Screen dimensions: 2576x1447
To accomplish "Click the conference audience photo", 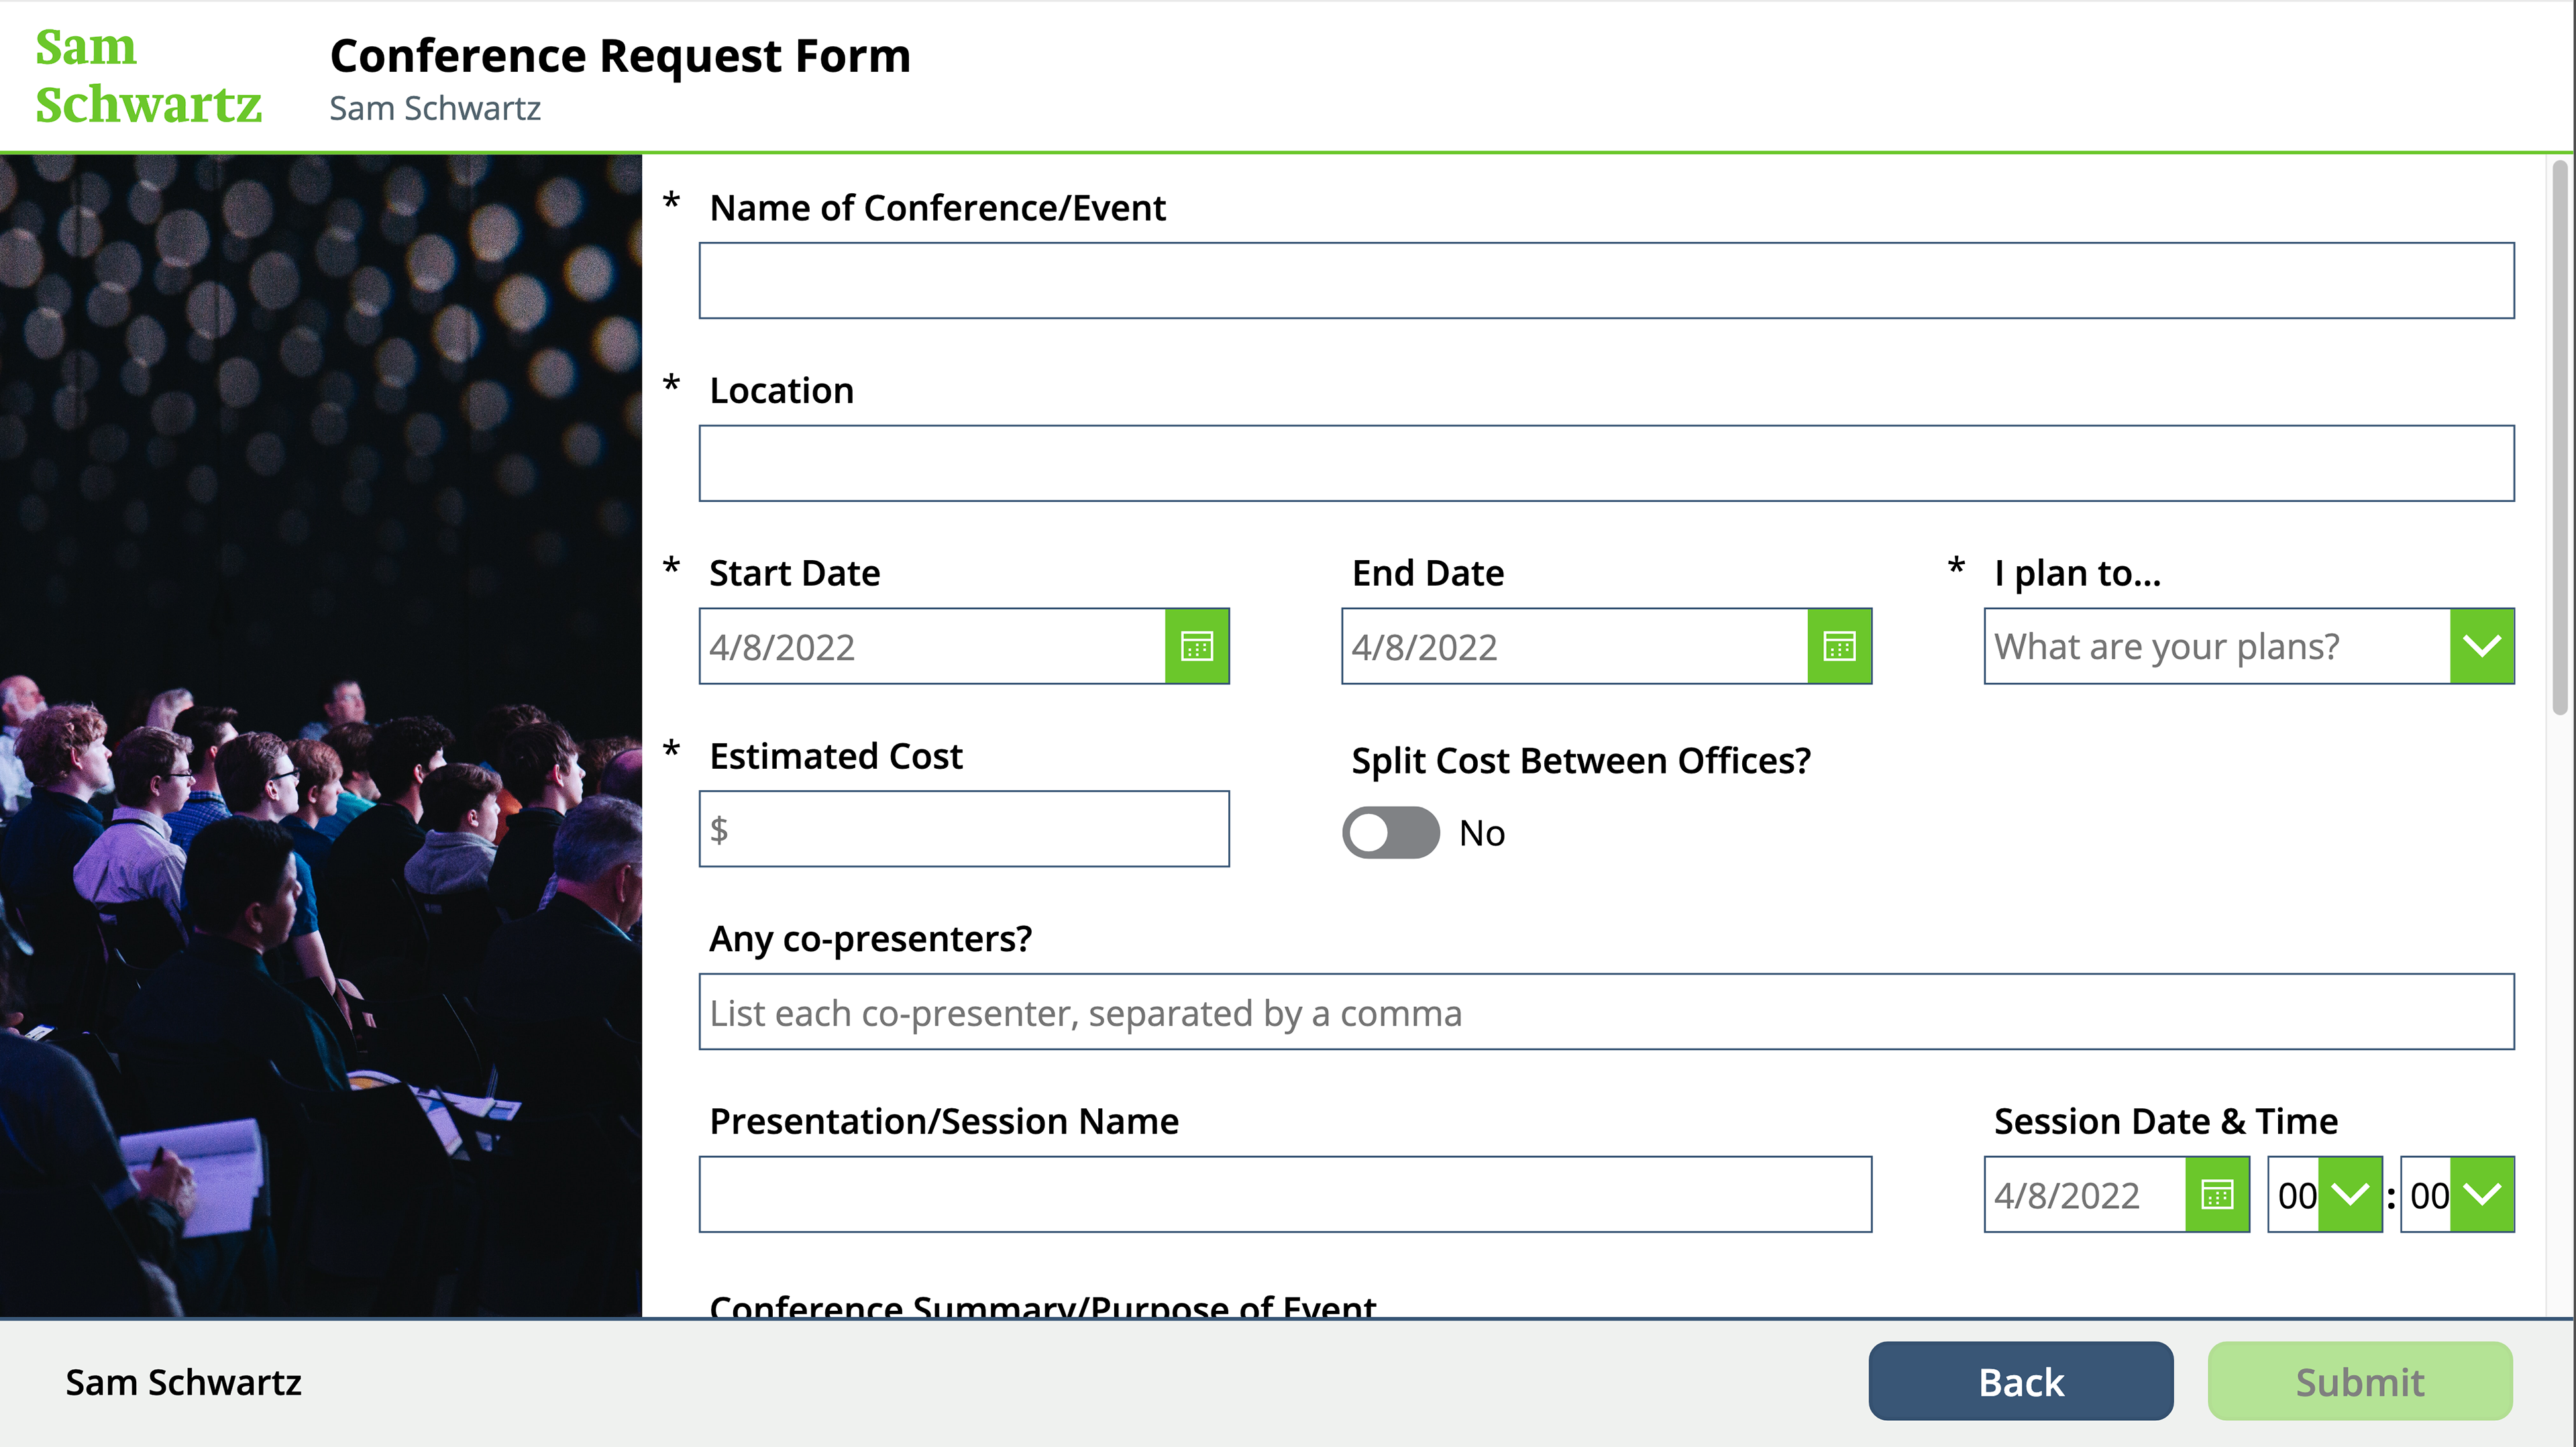I will click(320, 735).
